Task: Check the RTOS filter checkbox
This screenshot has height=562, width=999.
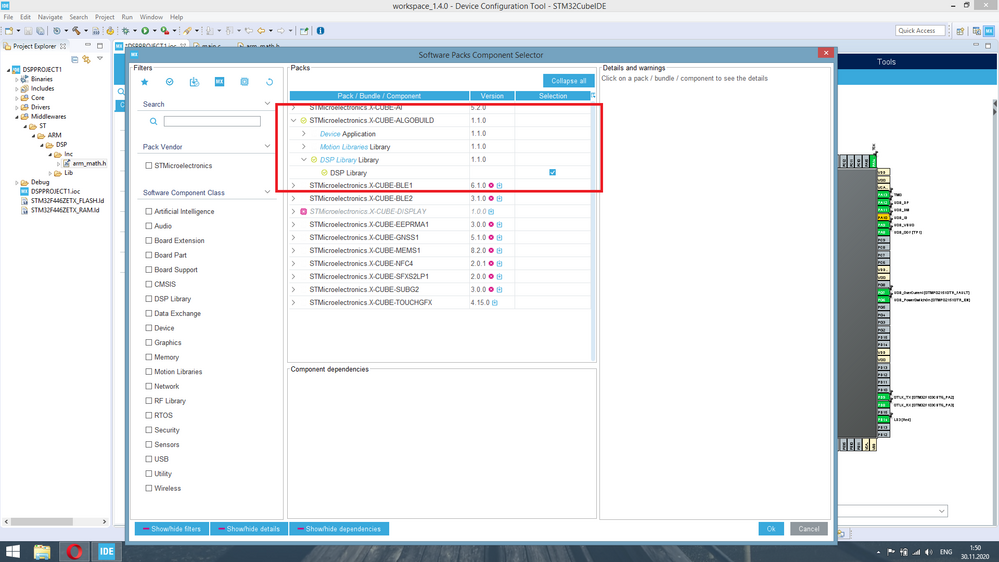Action: pyautogui.click(x=148, y=415)
